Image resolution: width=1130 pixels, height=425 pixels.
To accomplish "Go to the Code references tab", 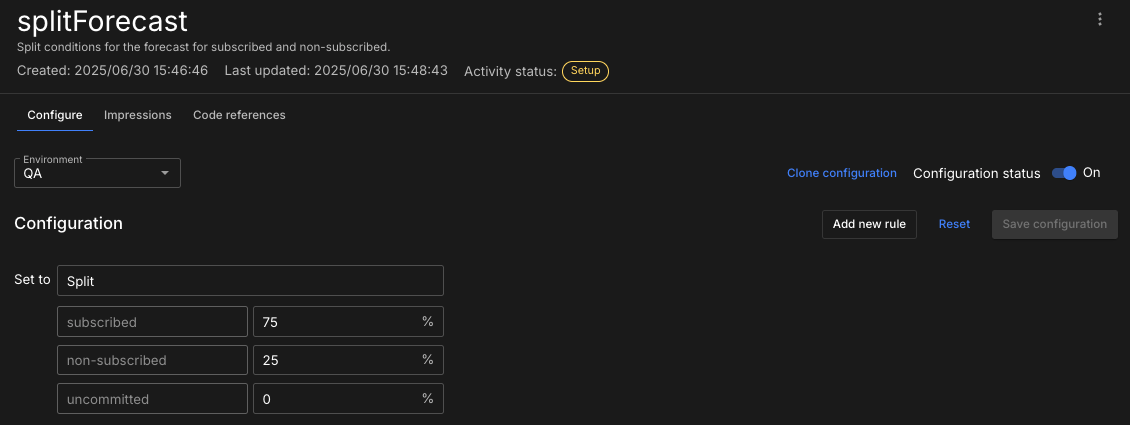I will [239, 115].
